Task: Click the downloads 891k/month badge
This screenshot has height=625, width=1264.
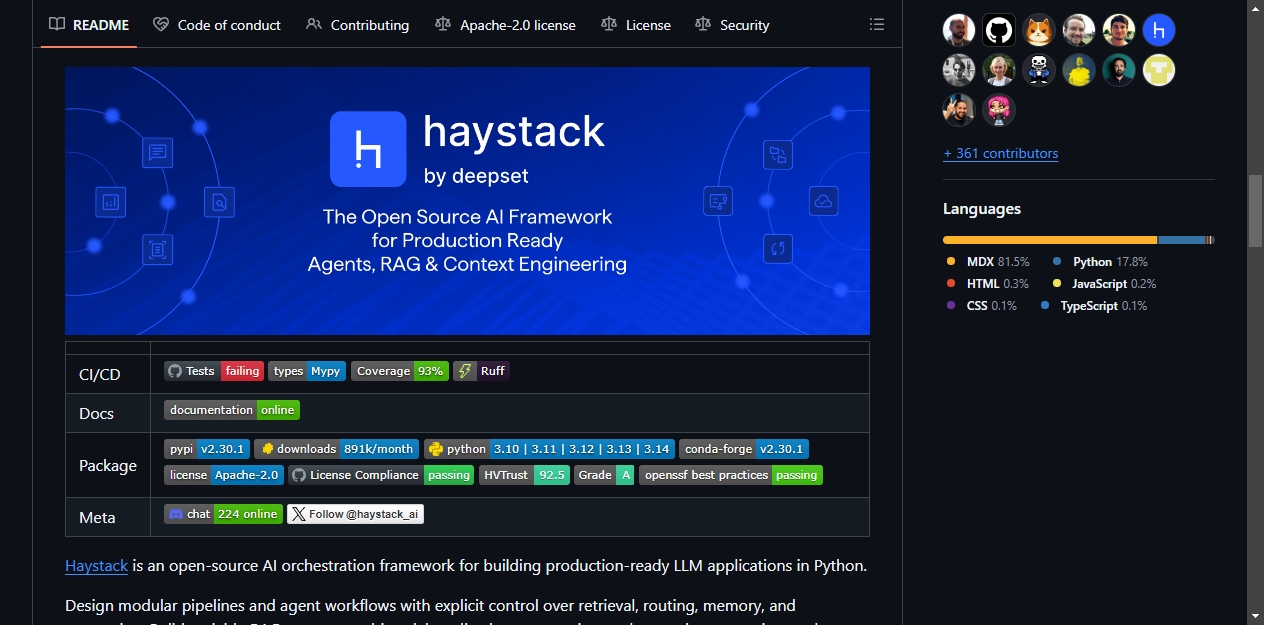Action: click(337, 449)
